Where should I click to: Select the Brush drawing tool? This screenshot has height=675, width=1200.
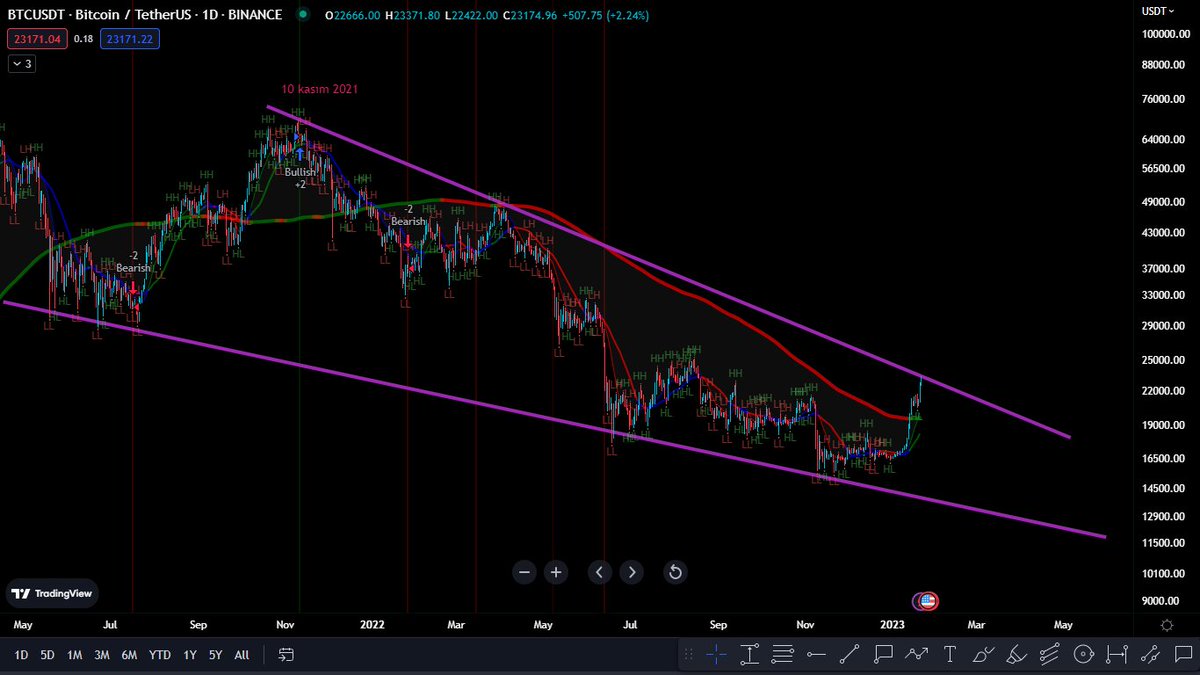pyautogui.click(x=983, y=655)
